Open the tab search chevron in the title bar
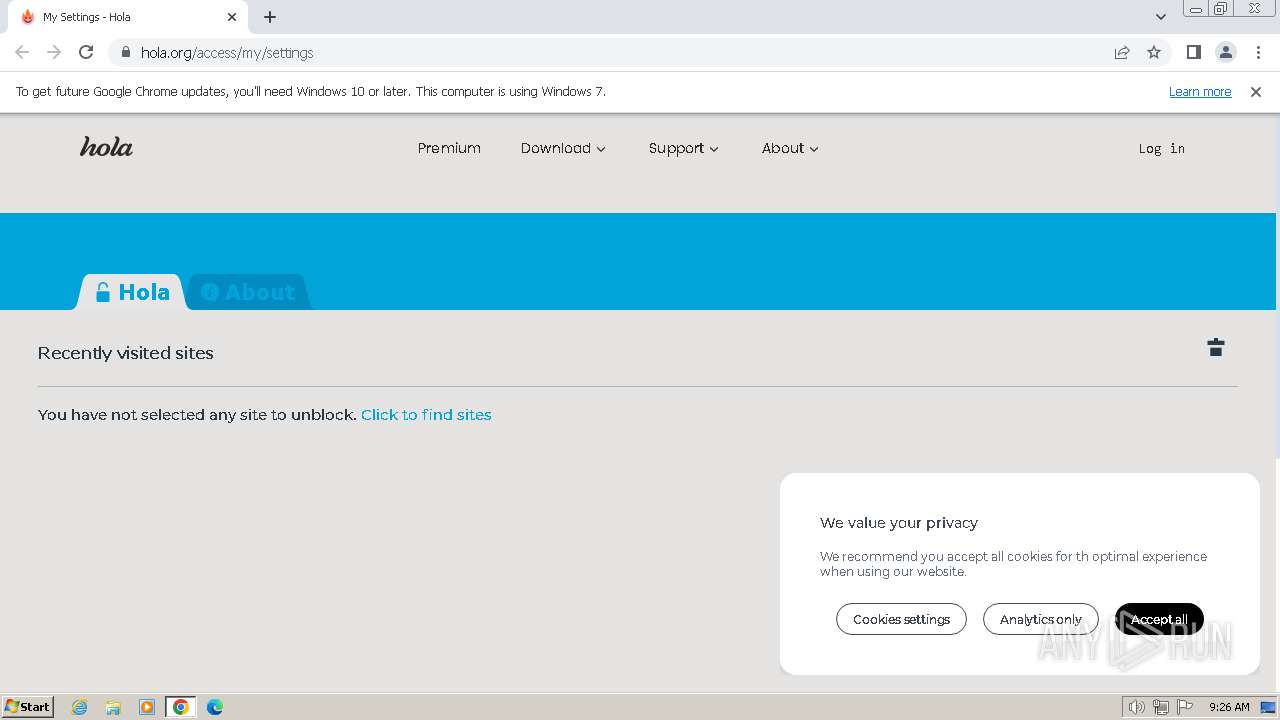Viewport: 1280px width, 720px height. 1161,17
